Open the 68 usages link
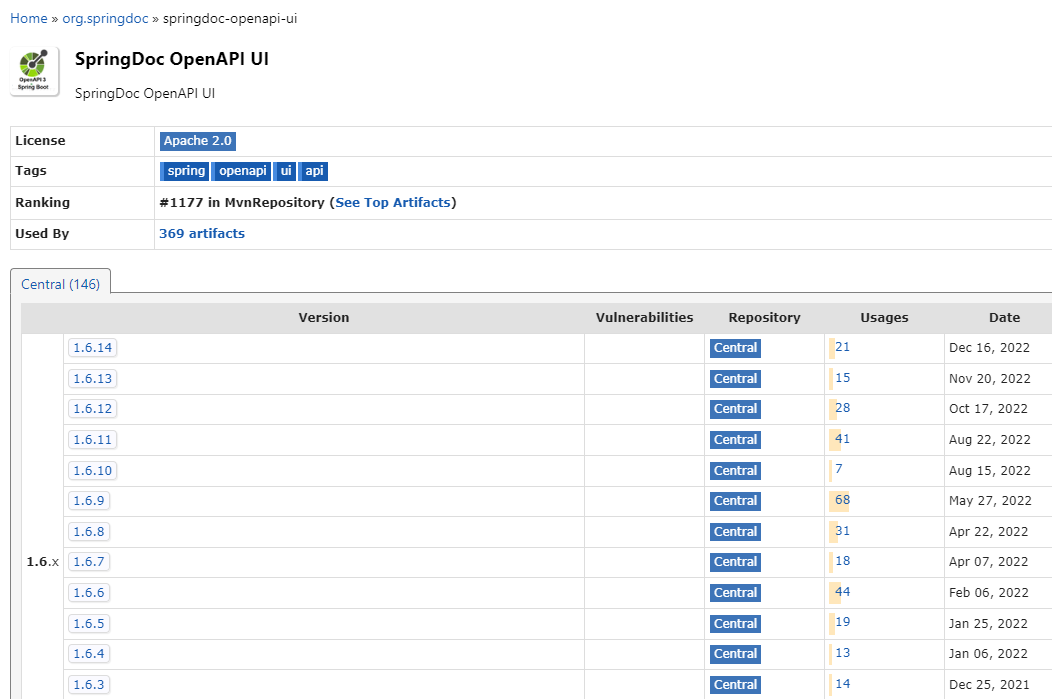Viewport: 1052px width, 699px height. [x=843, y=500]
